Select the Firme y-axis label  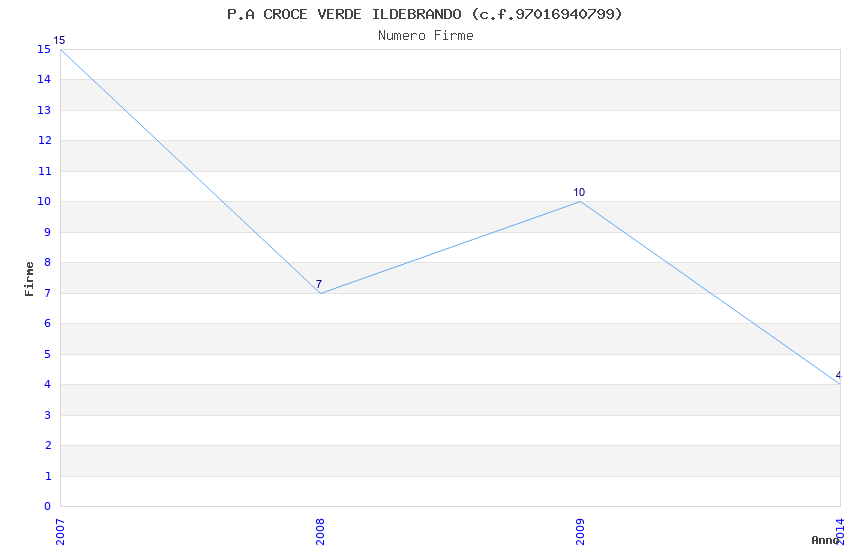click(29, 279)
